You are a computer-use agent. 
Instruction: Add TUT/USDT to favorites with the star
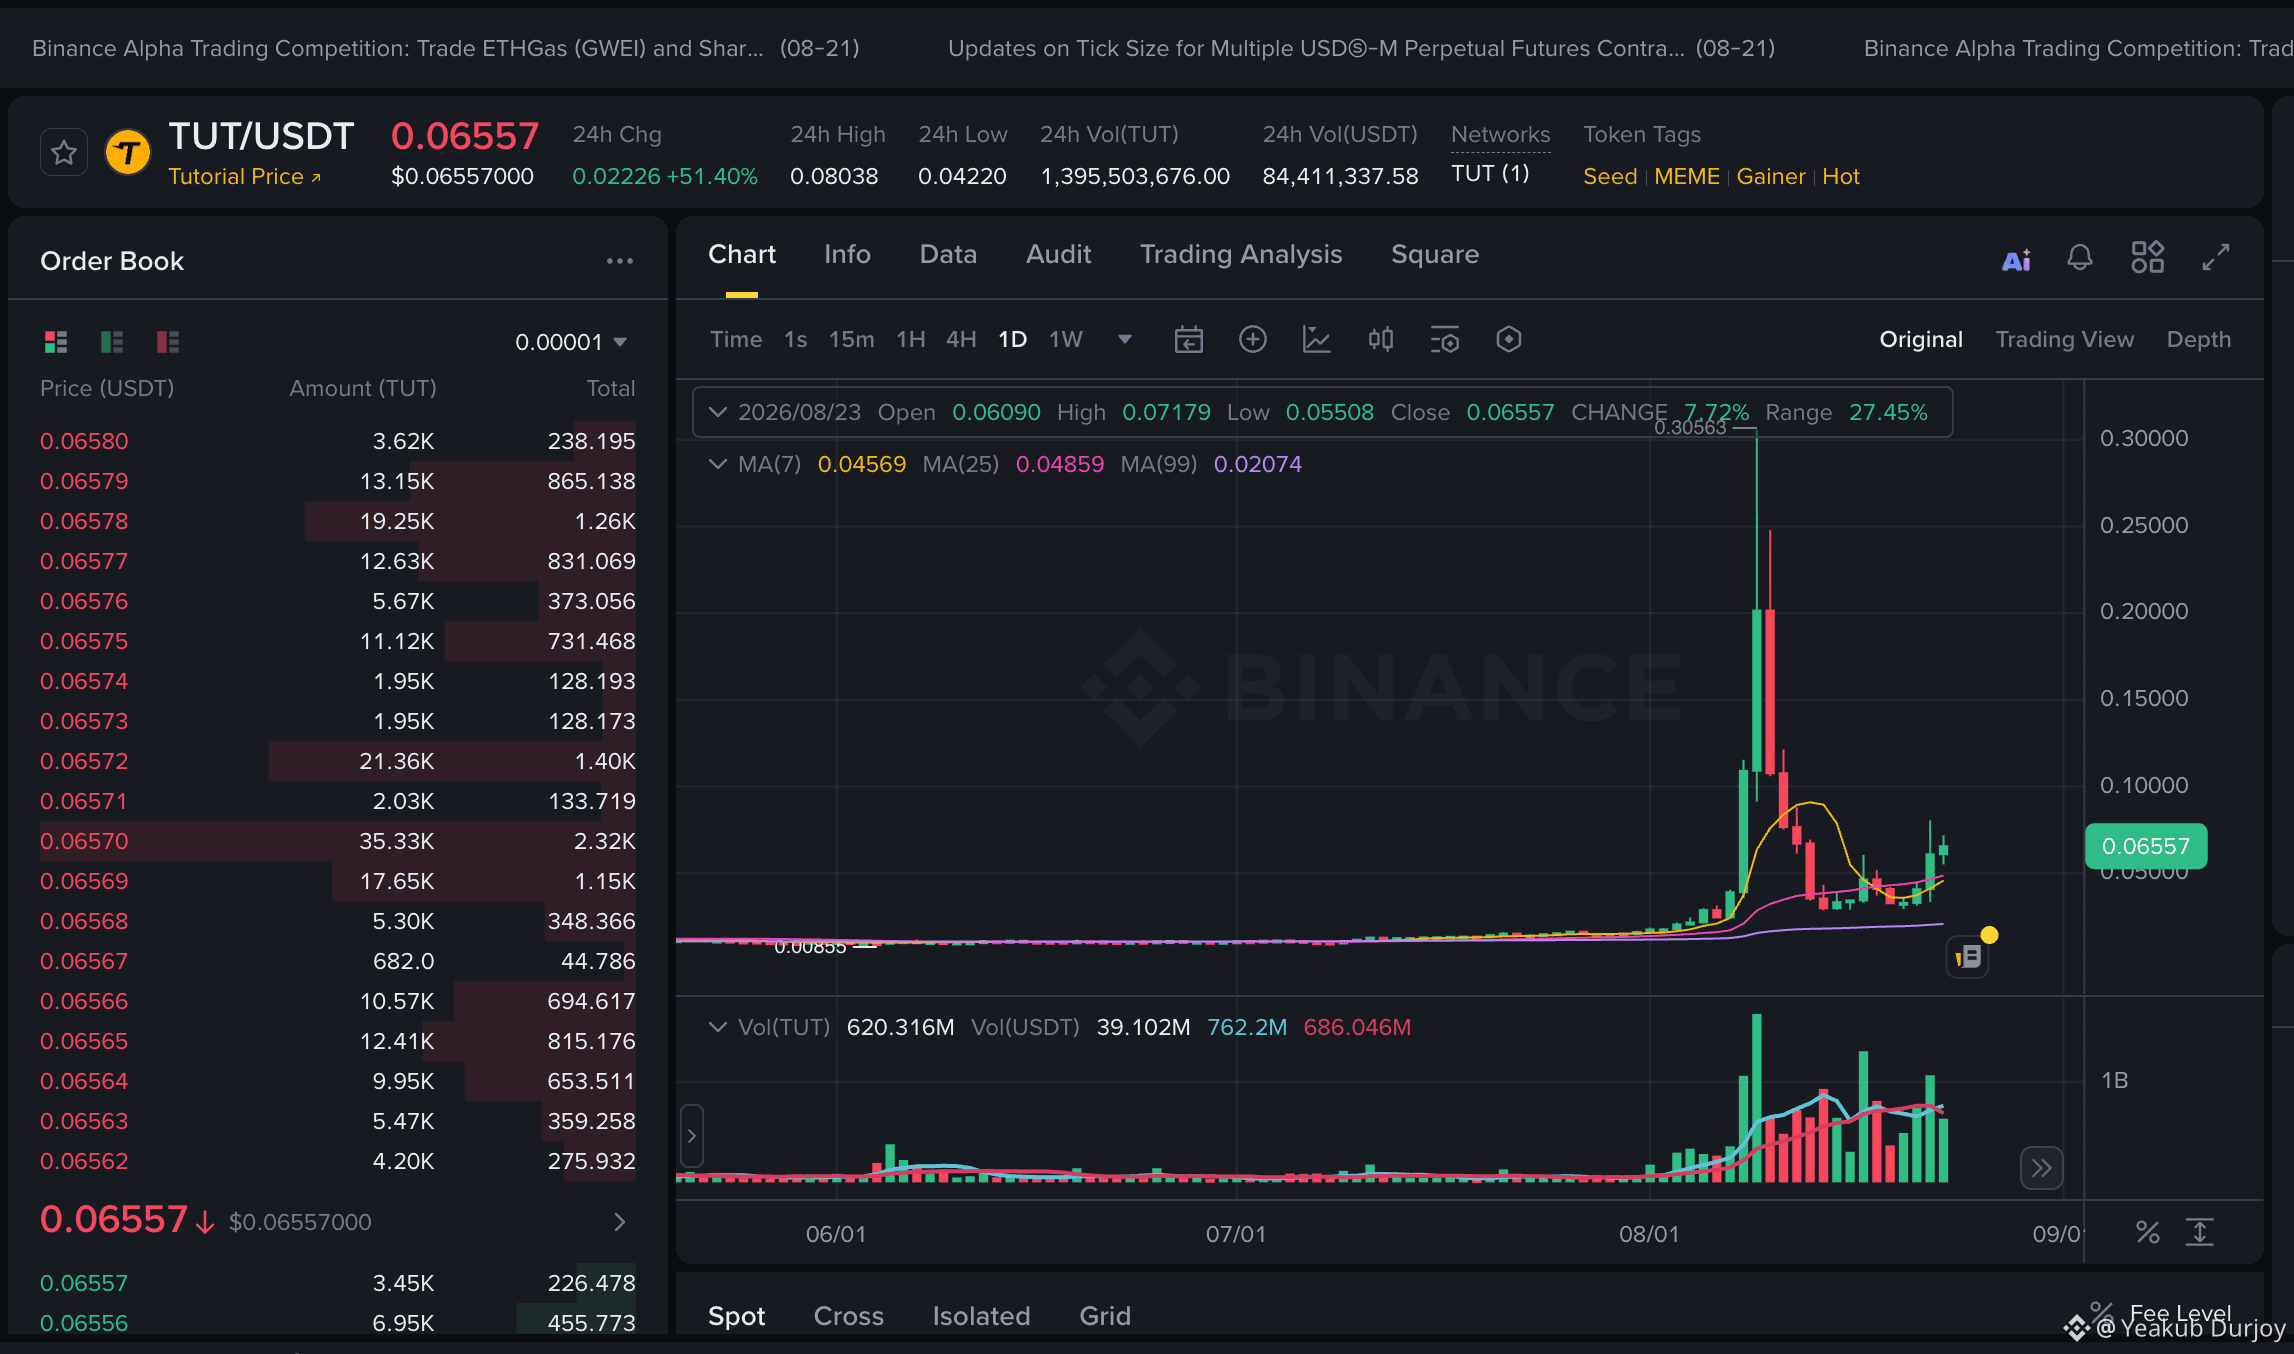pyautogui.click(x=64, y=153)
